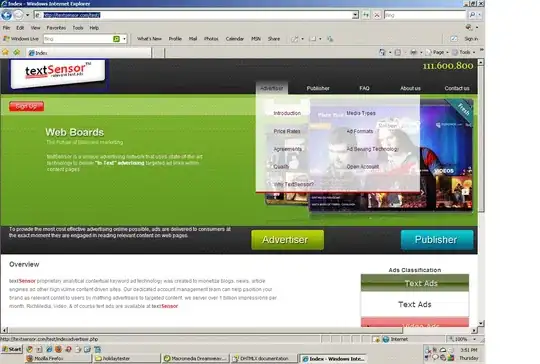Open the Windows Live search options dropdown
This screenshot has width=540, height=364.
click(x=124, y=39)
